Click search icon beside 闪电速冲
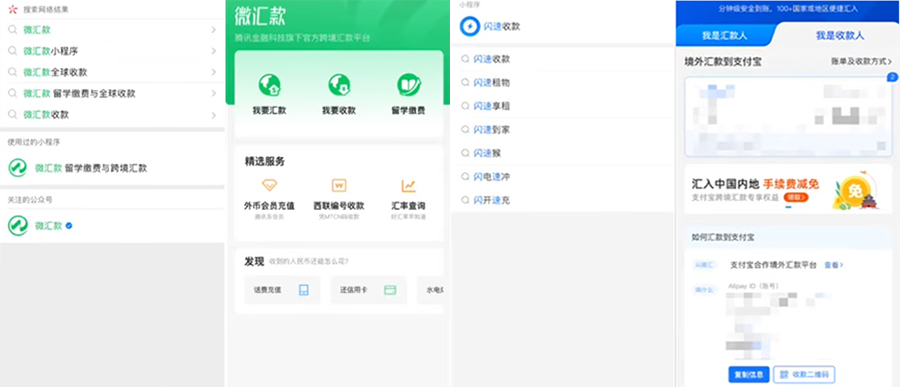The width and height of the screenshot is (900, 387). 465,177
